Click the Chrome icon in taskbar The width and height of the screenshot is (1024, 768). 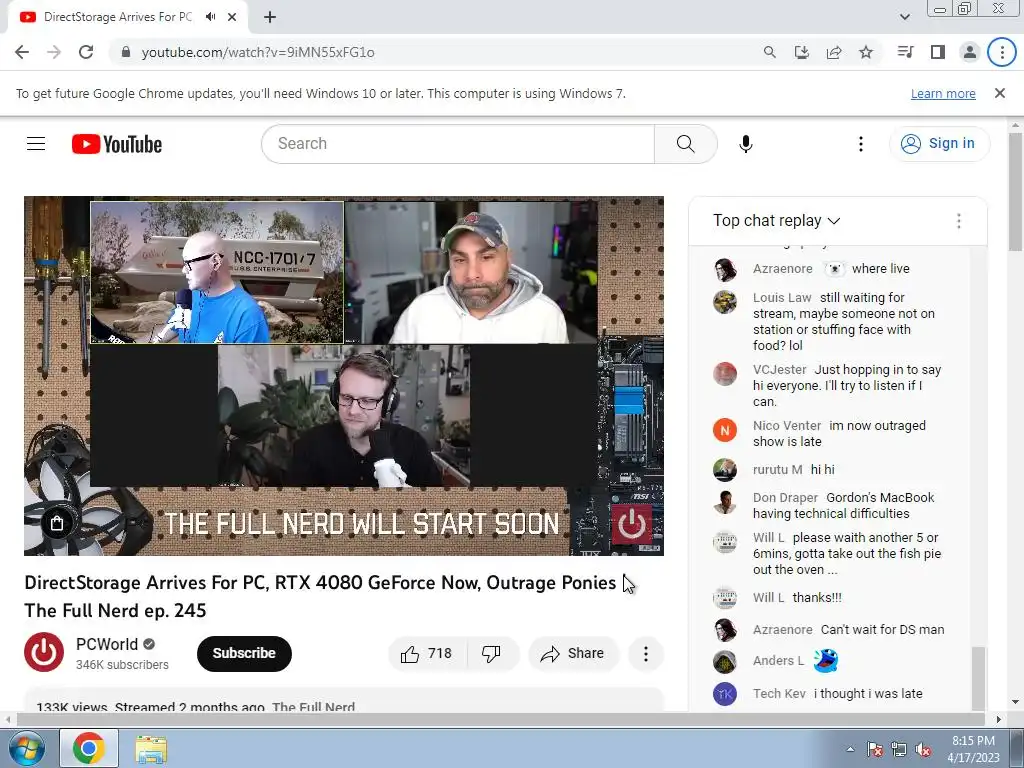click(x=89, y=748)
